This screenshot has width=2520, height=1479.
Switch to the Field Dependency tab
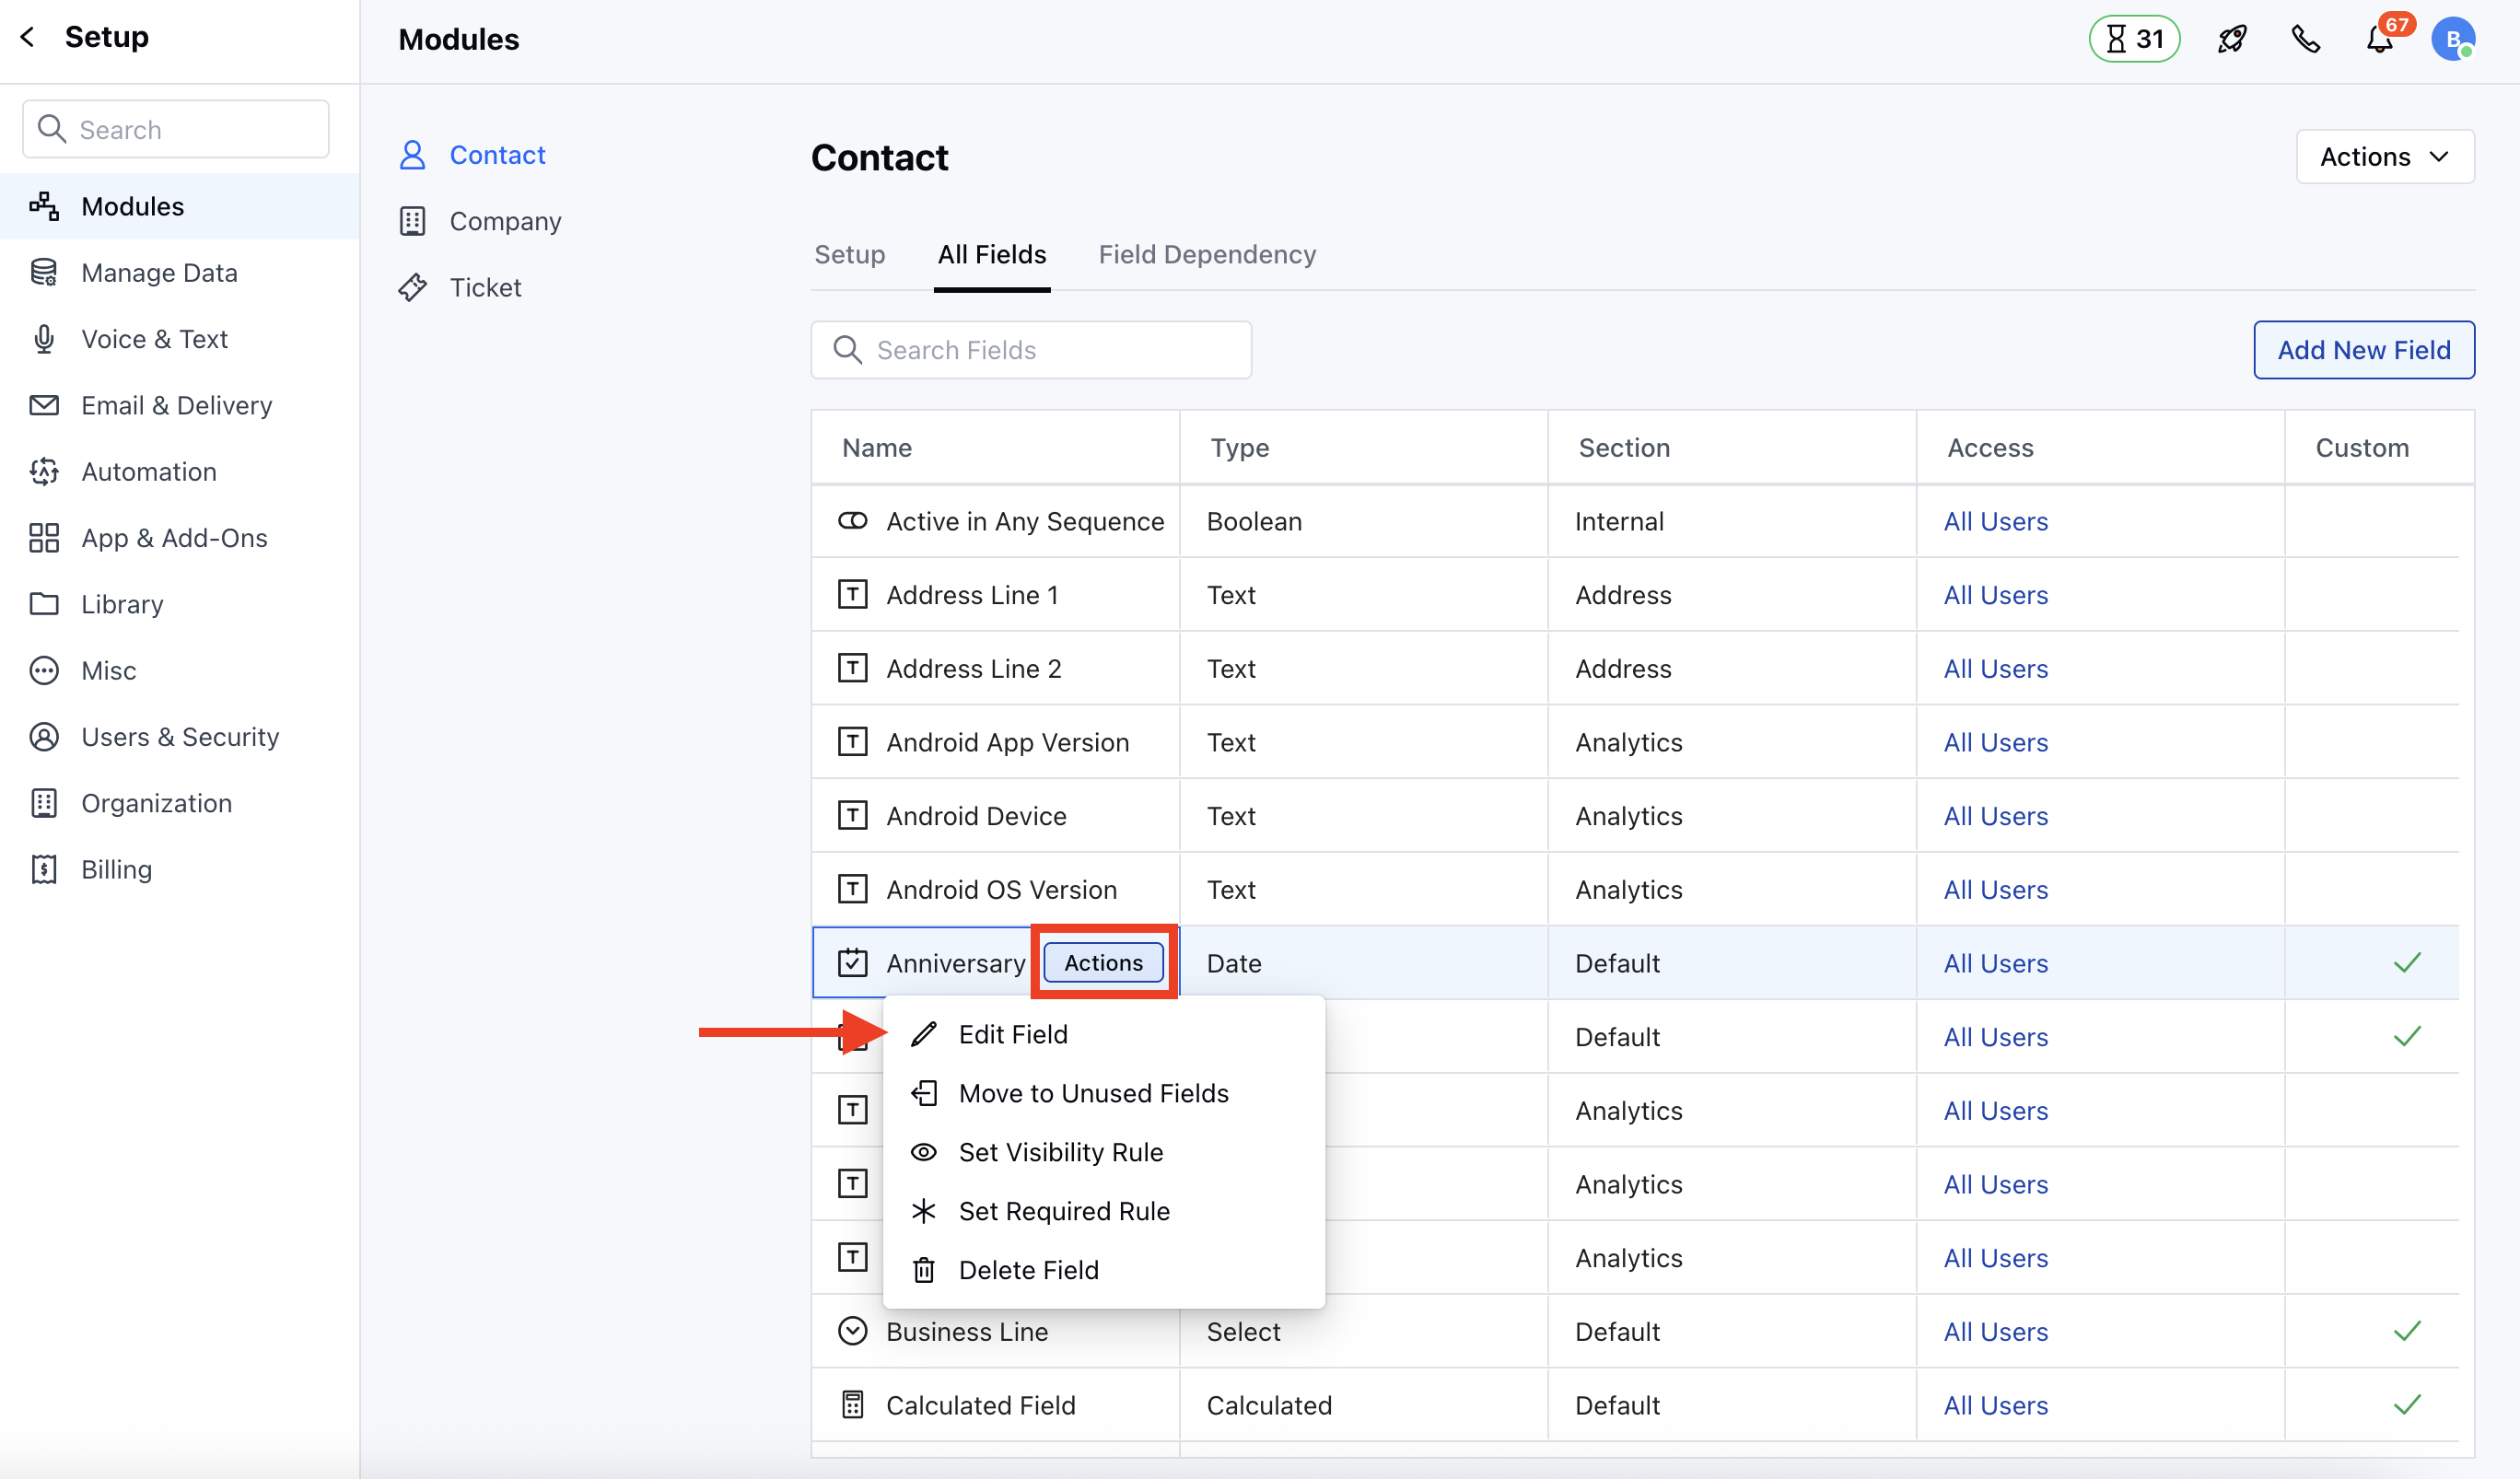click(1206, 255)
